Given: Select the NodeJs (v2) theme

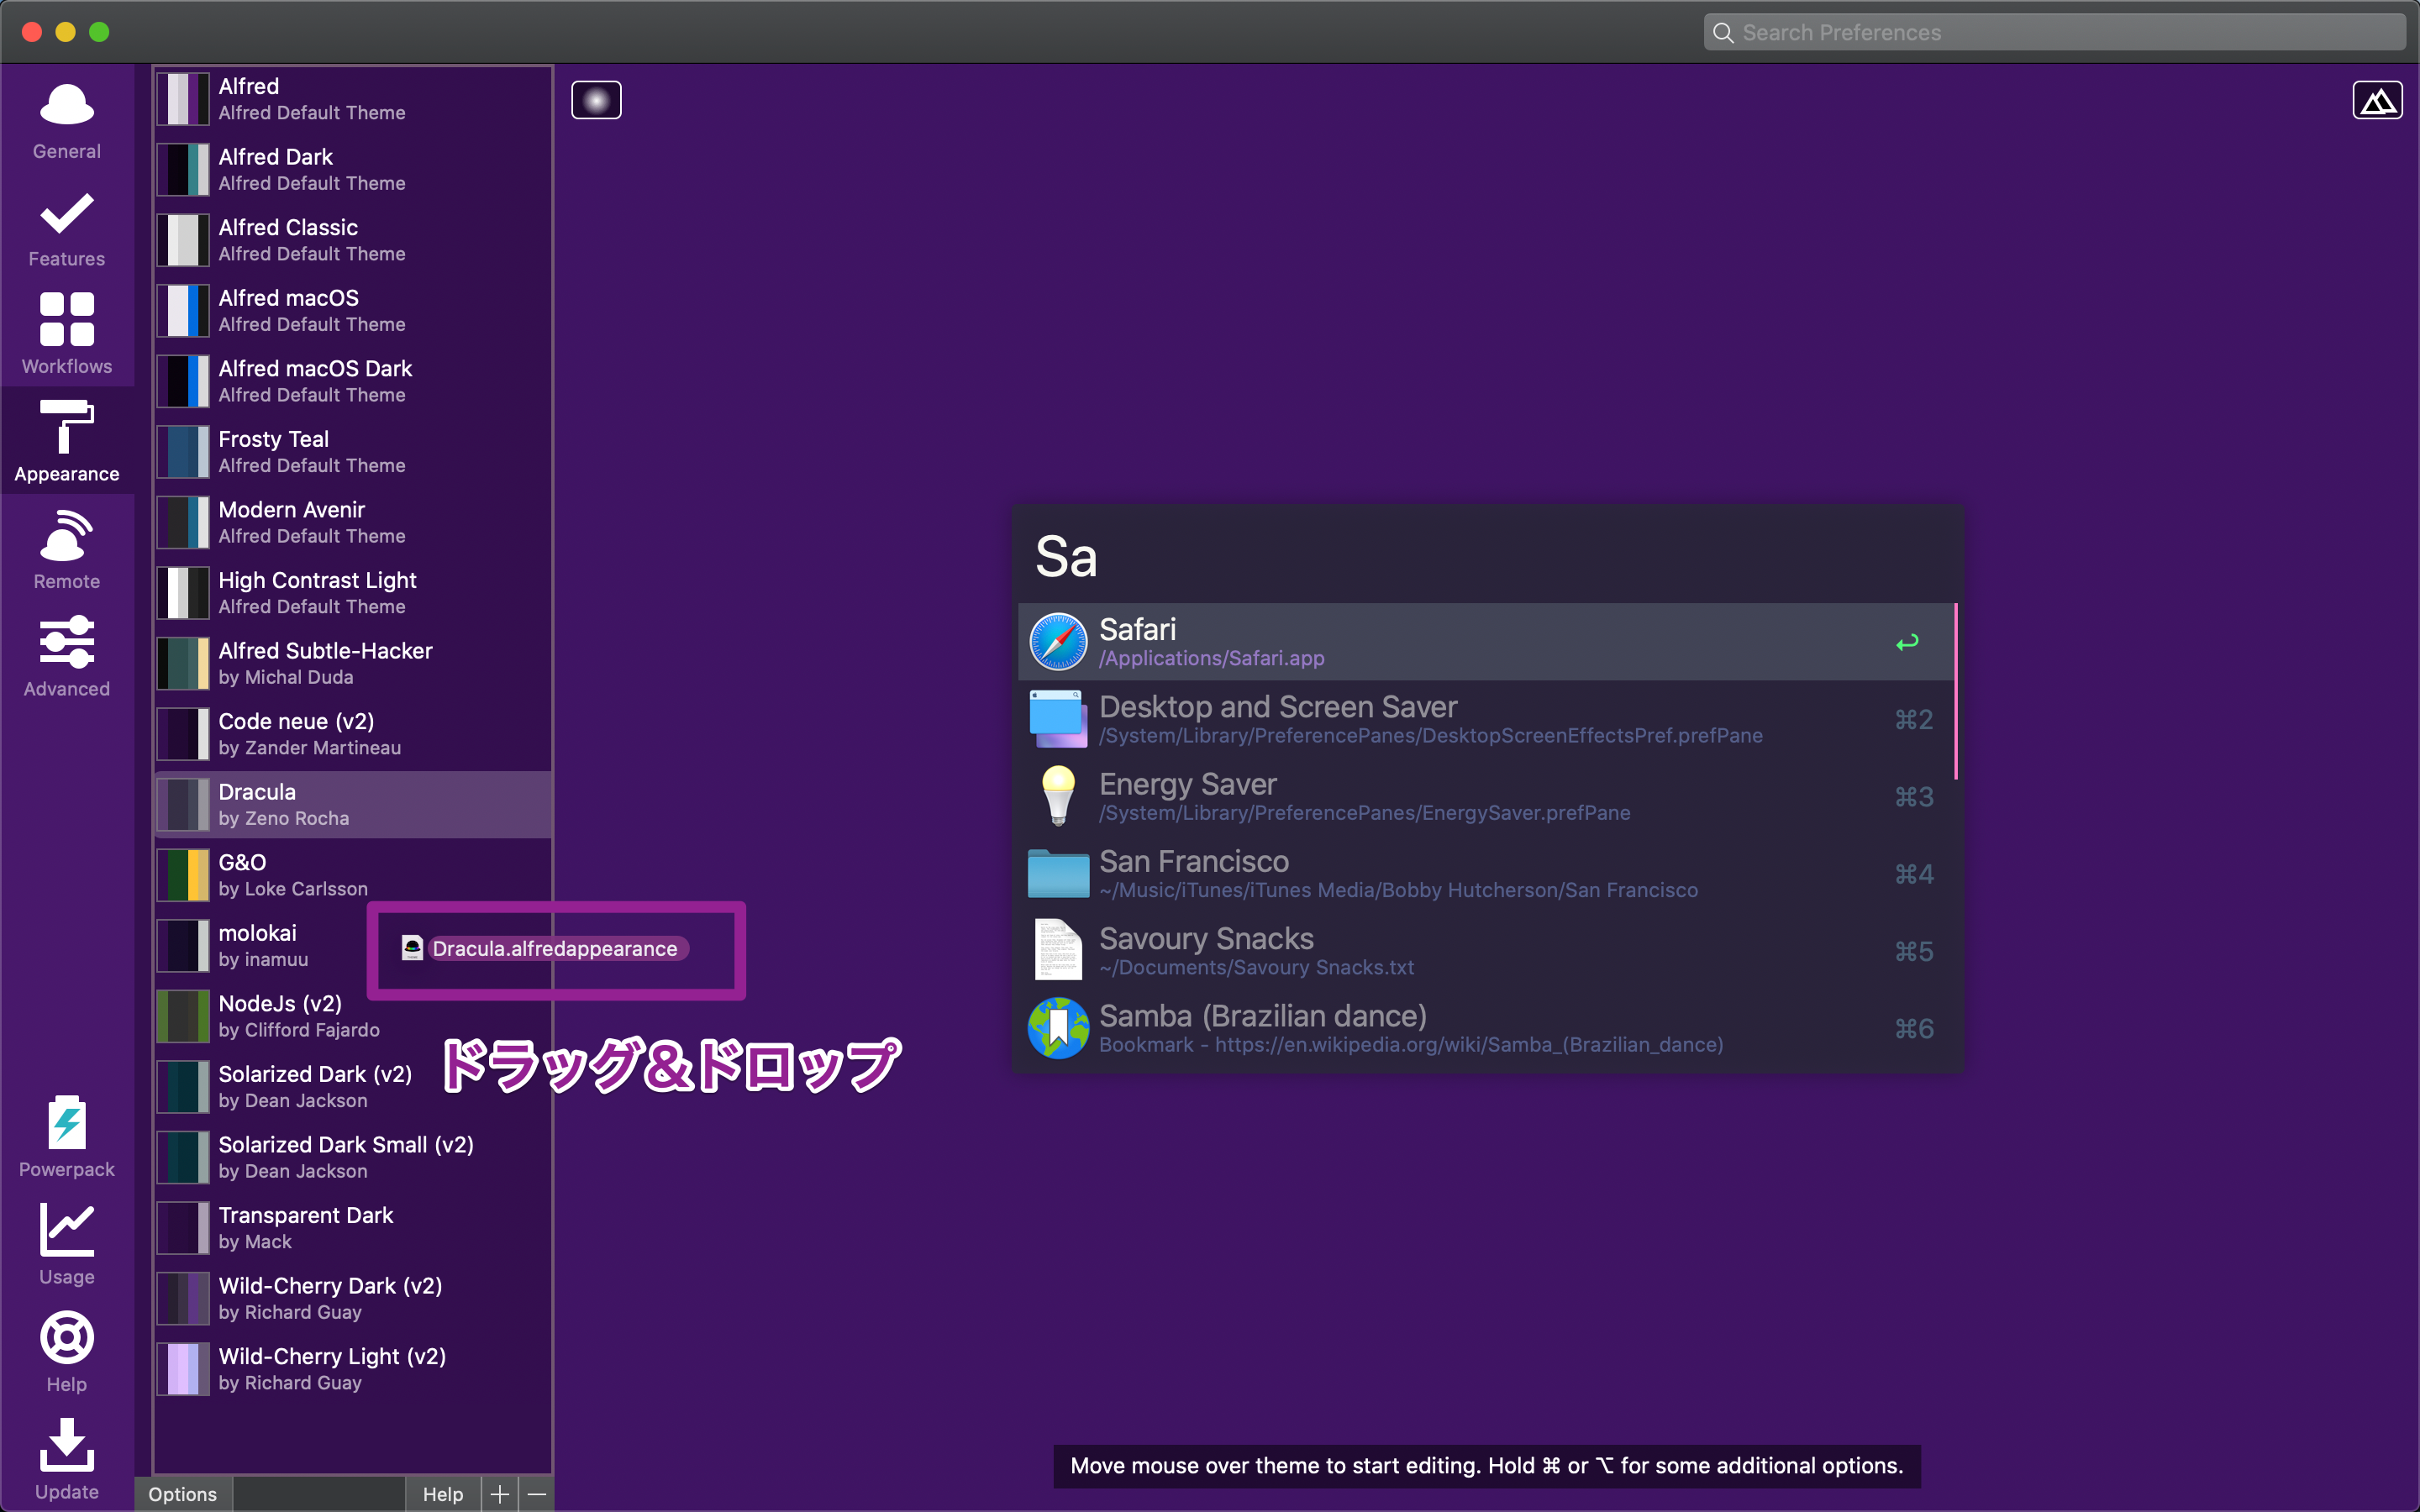Looking at the screenshot, I should coord(353,1016).
